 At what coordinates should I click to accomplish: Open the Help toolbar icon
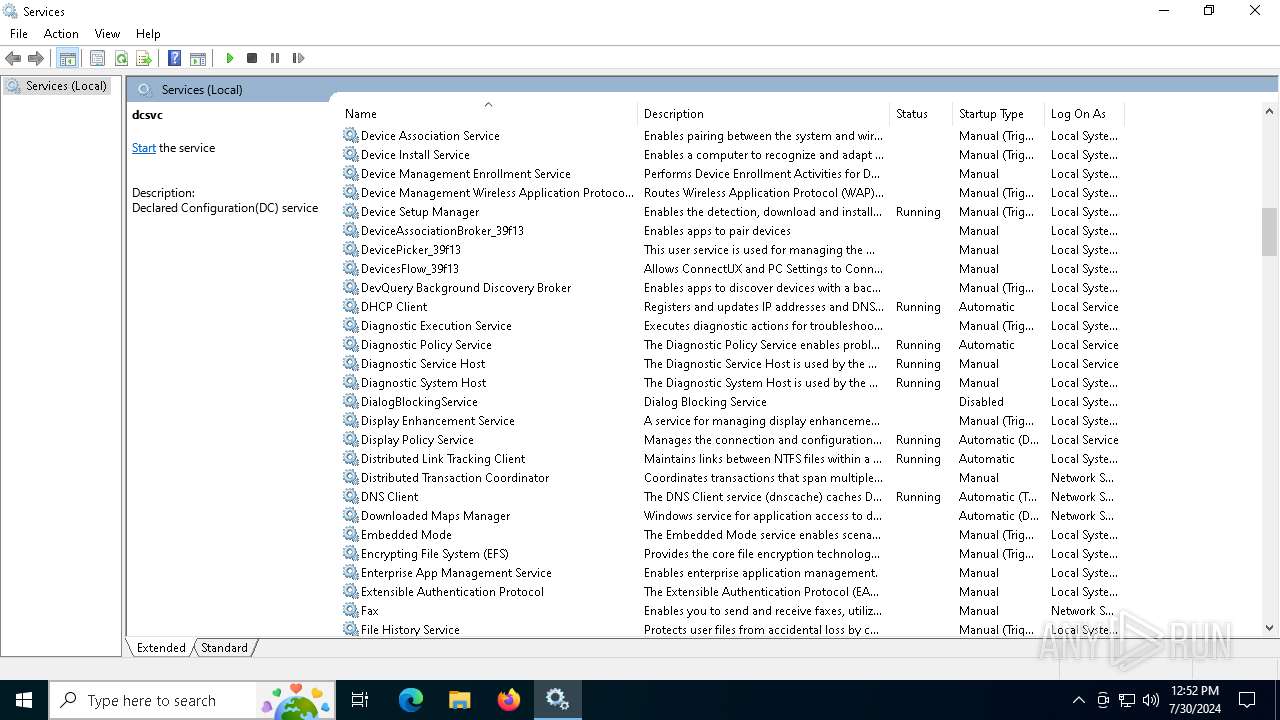(x=174, y=58)
